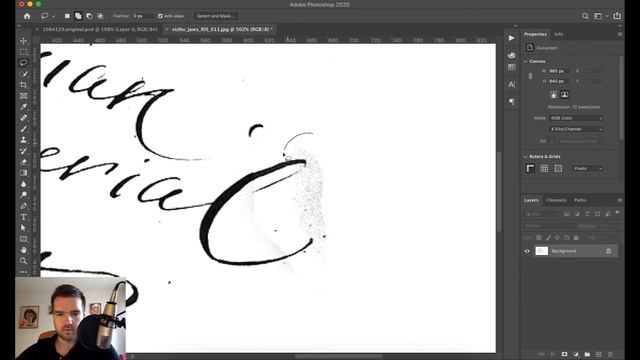Viewport: 640px width, 360px height.
Task: Collapse the Rulers & Grids section
Action: coord(525,156)
